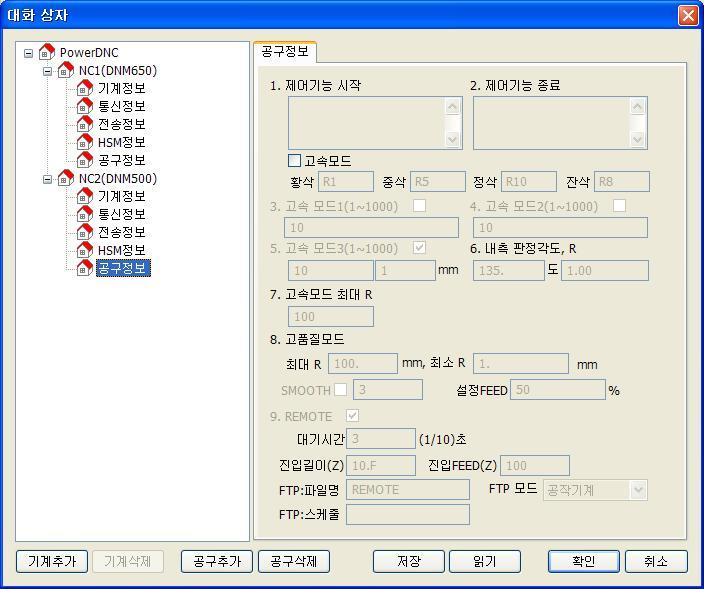The image size is (704, 589).
Task: Click the 기계추가 button
Action: tap(52, 561)
